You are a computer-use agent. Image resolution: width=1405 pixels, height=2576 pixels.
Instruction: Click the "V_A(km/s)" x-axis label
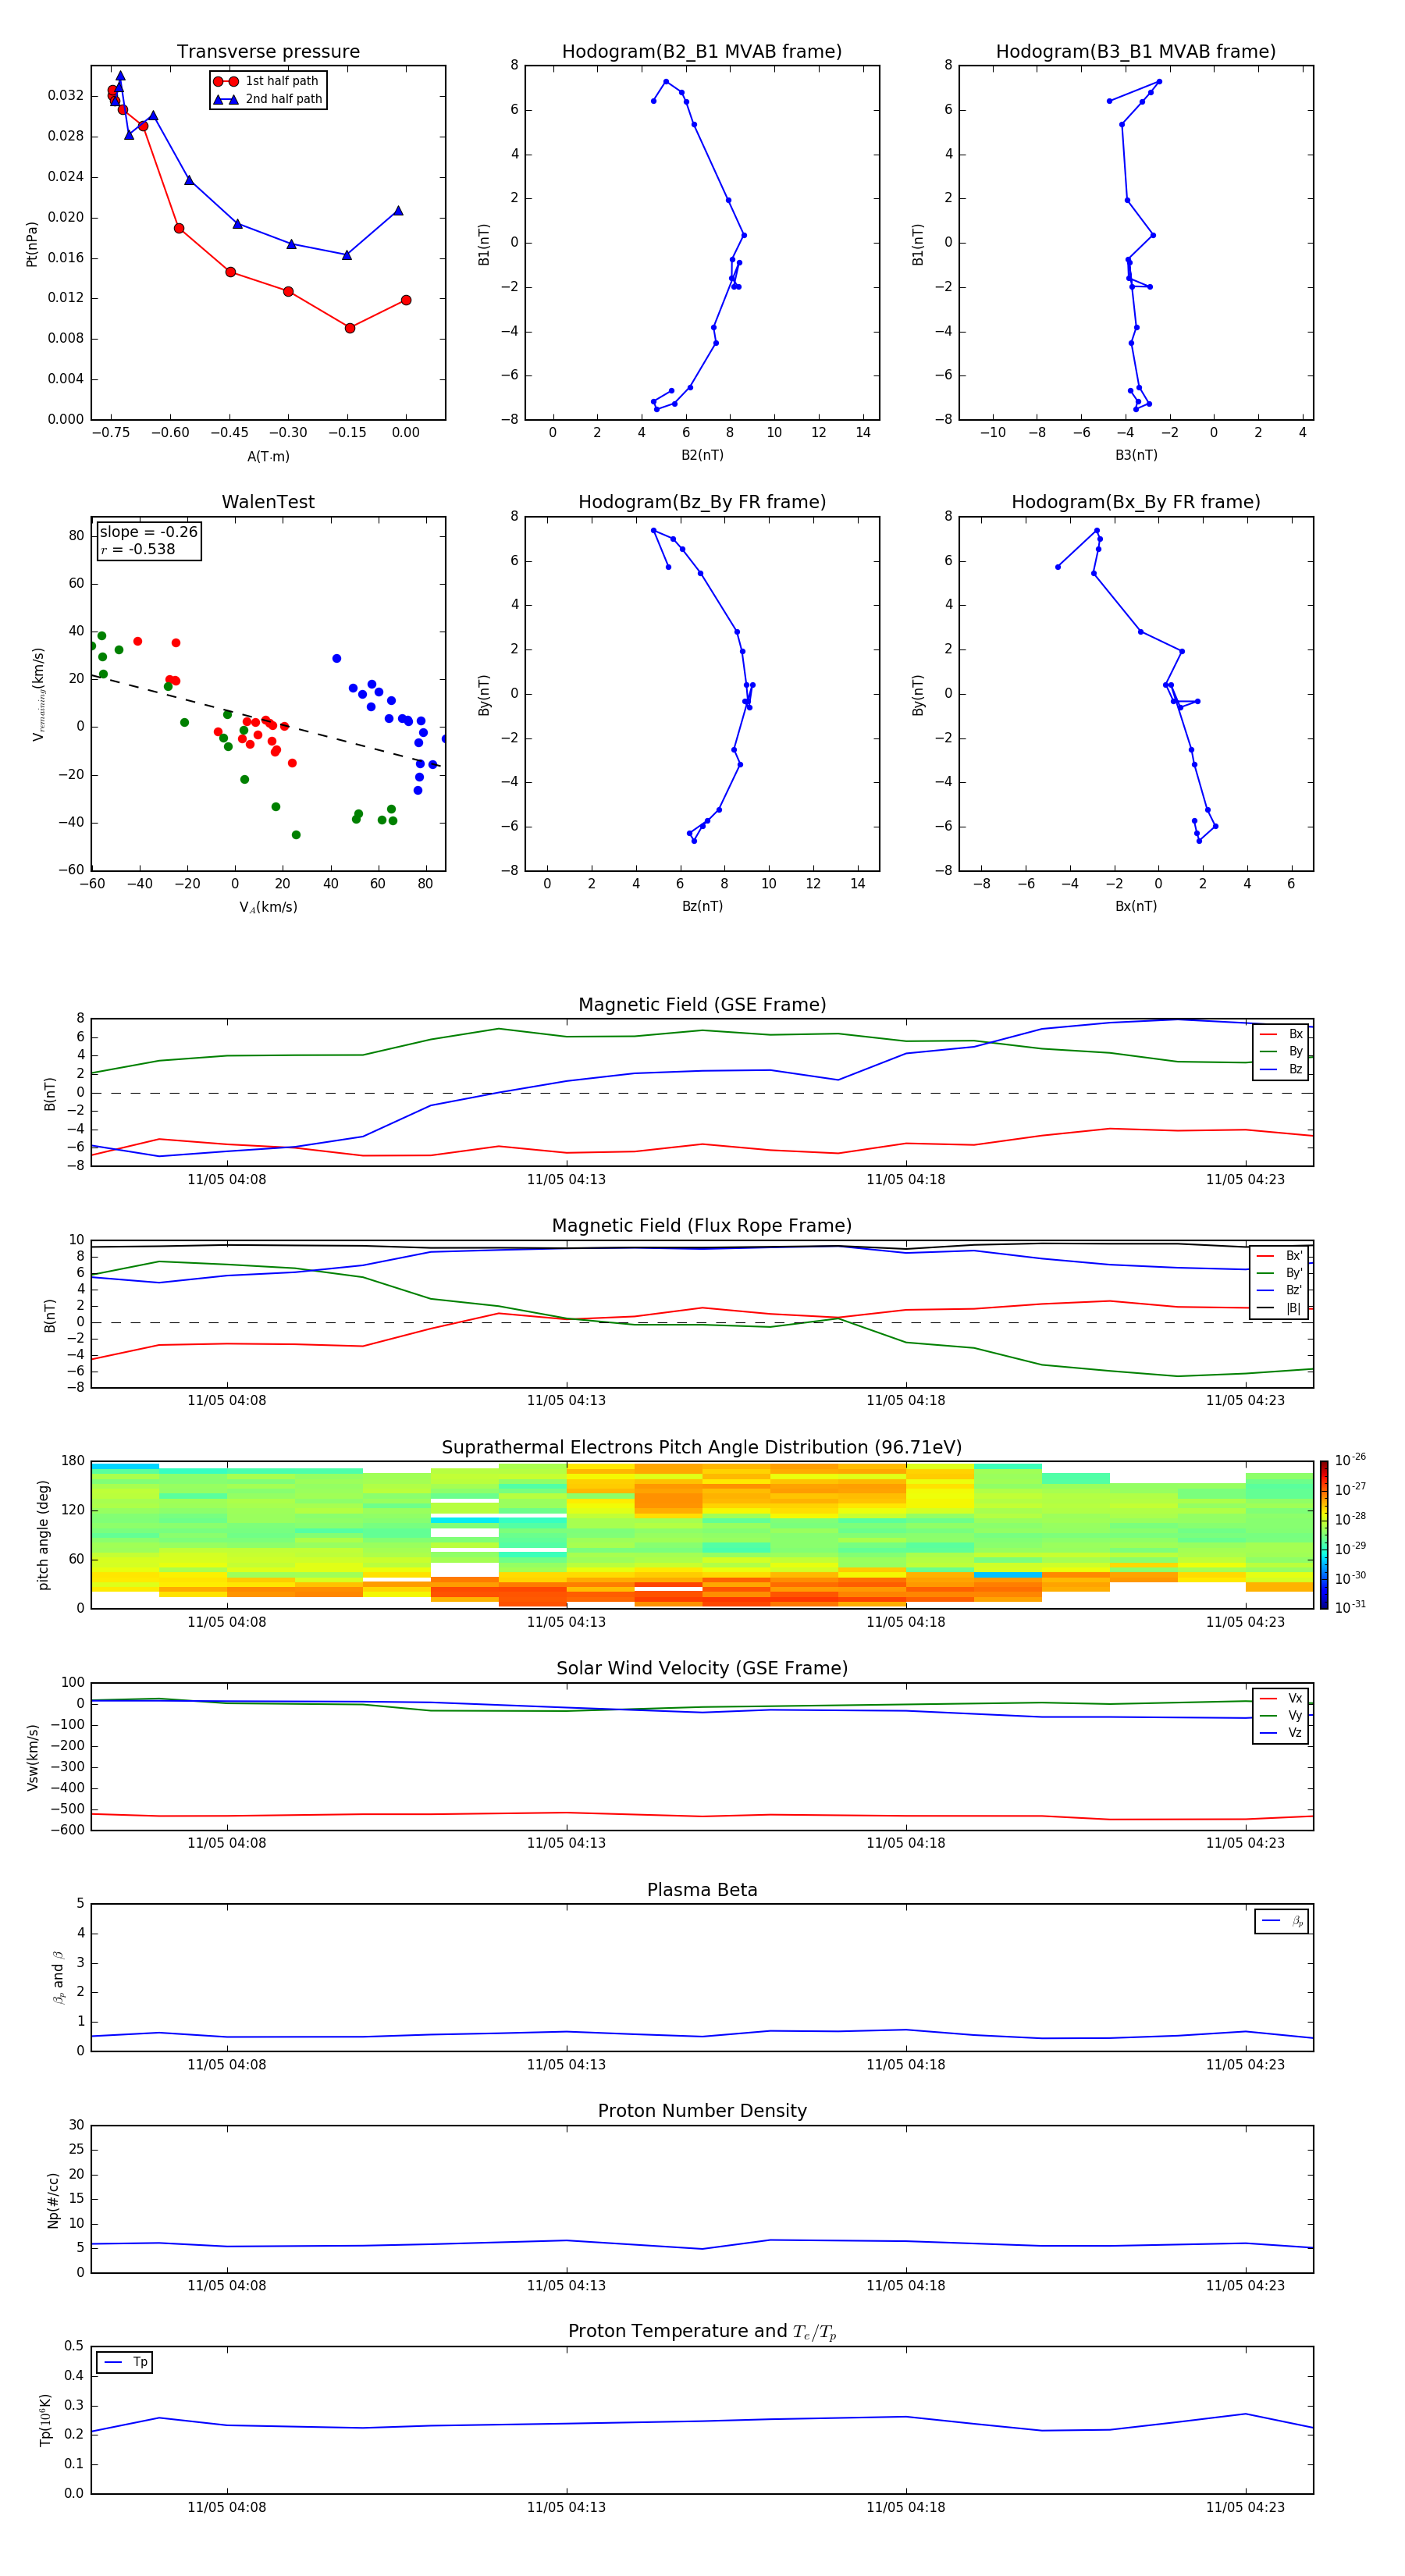(268, 907)
